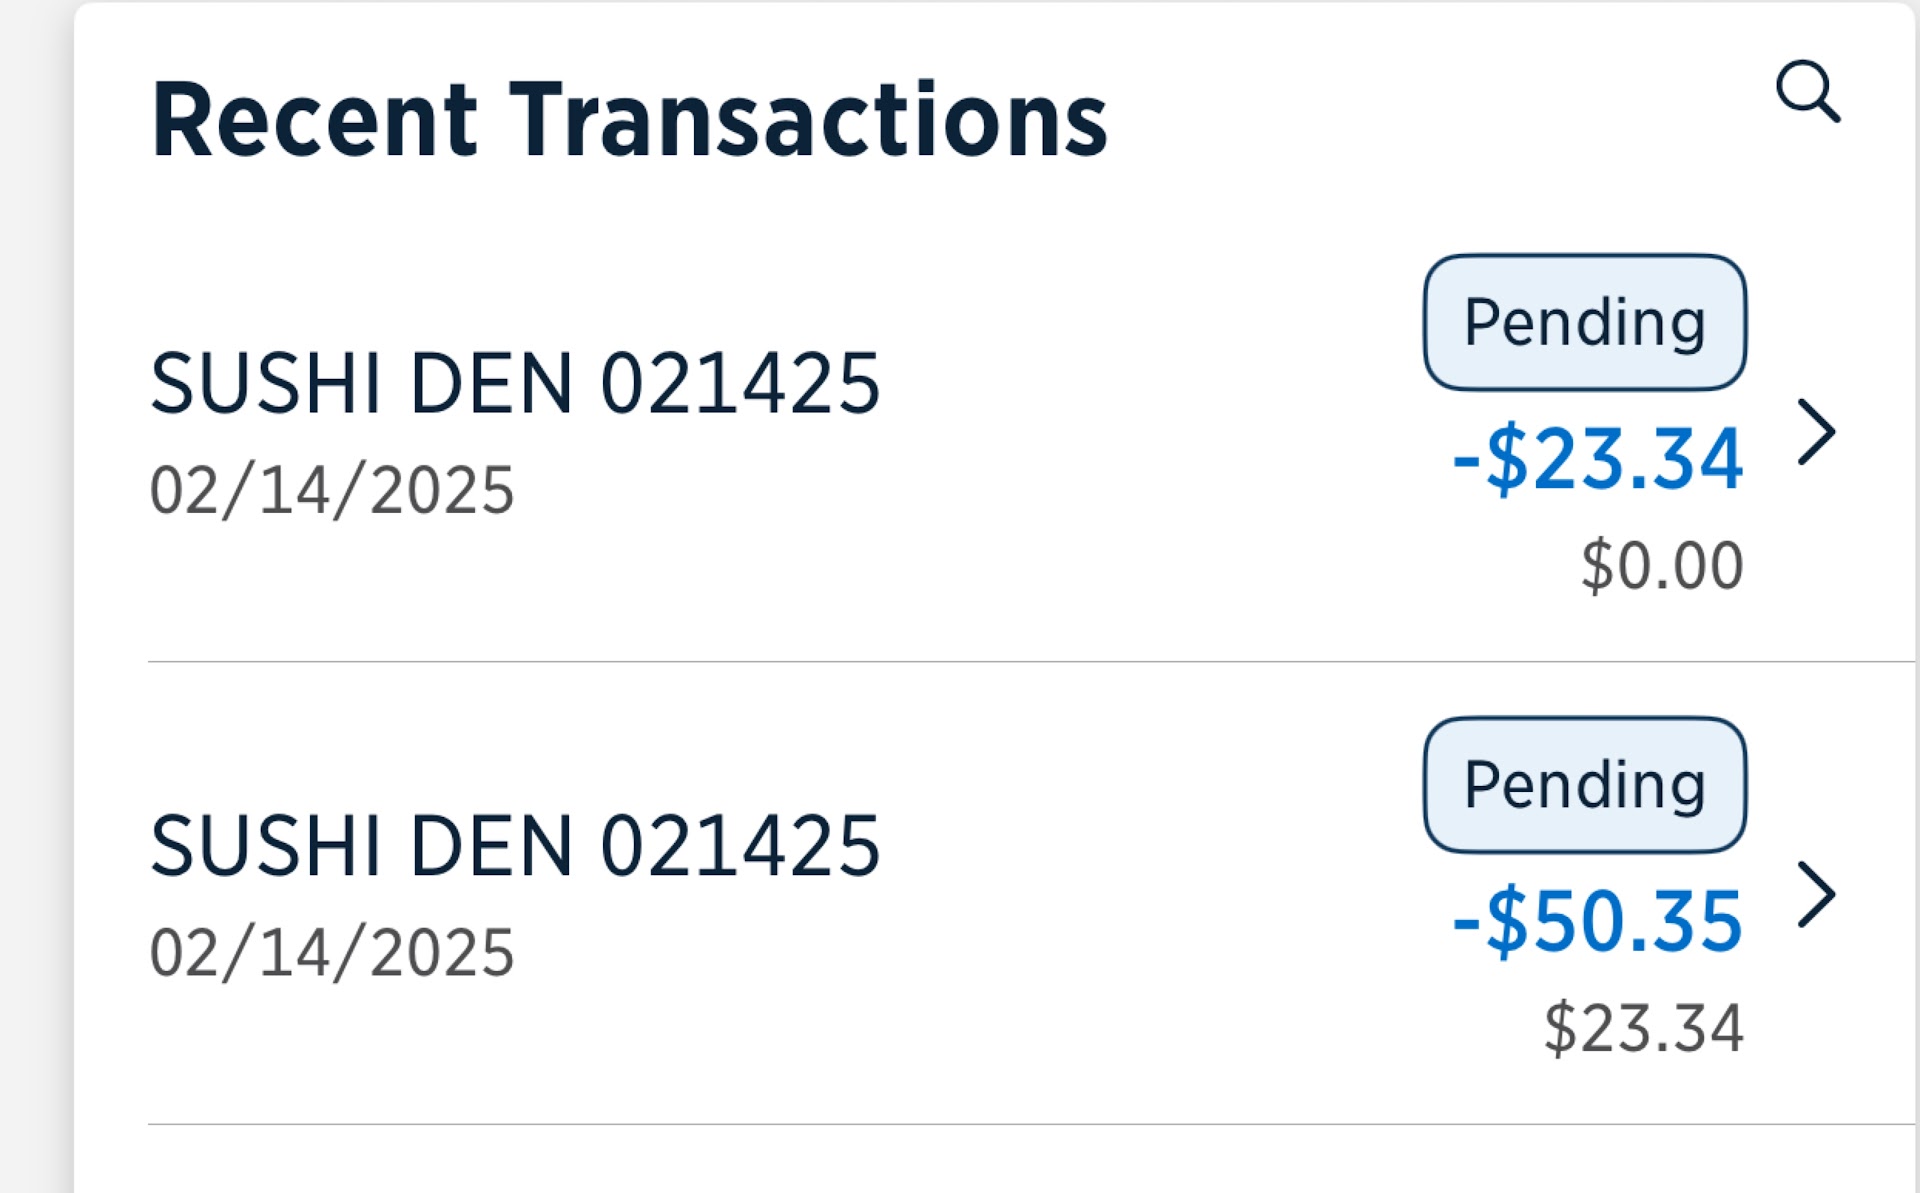Click the gray $23.34 running balance
This screenshot has height=1193, width=1920.
(1644, 1028)
